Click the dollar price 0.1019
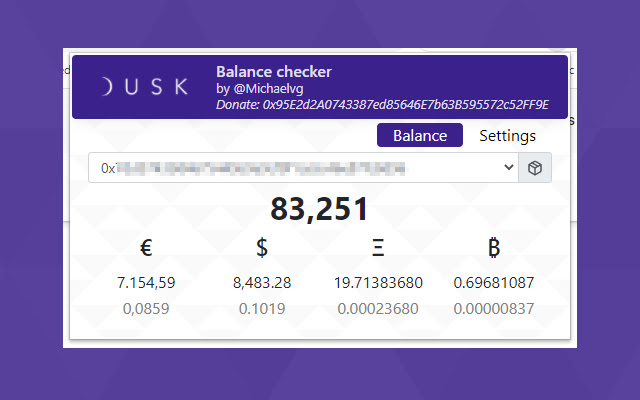The height and width of the screenshot is (400, 640). 262,309
